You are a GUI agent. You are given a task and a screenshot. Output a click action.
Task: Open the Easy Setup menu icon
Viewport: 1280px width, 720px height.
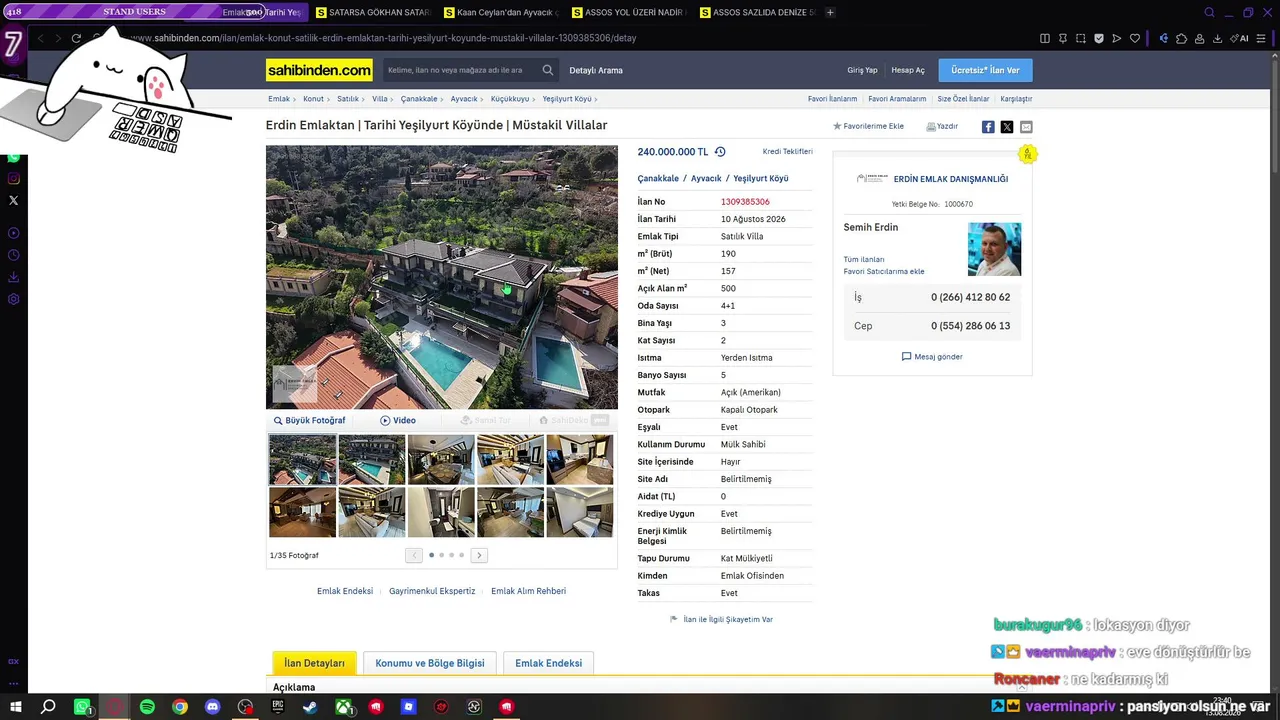click(1263, 38)
